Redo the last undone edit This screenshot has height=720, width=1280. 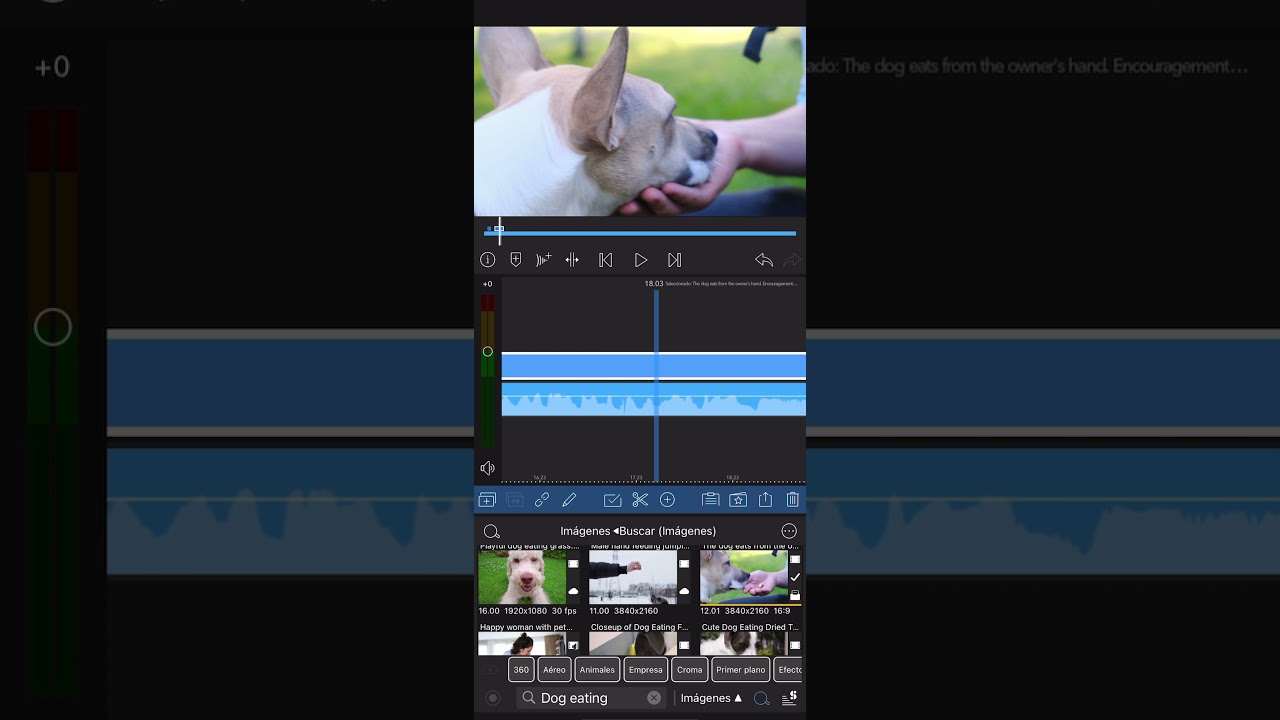tap(792, 260)
